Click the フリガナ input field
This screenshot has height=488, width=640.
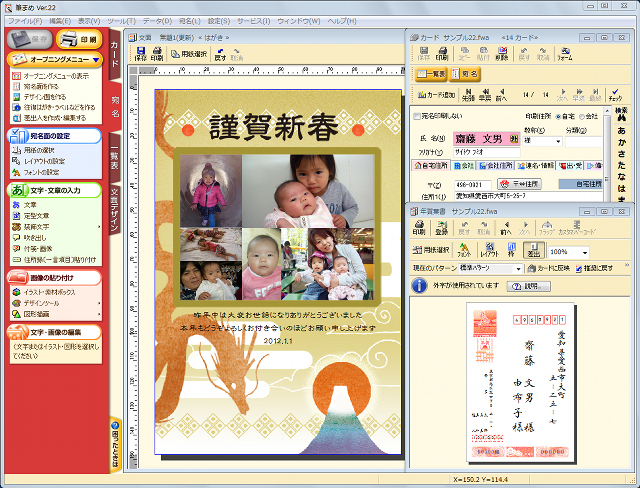pos(487,152)
